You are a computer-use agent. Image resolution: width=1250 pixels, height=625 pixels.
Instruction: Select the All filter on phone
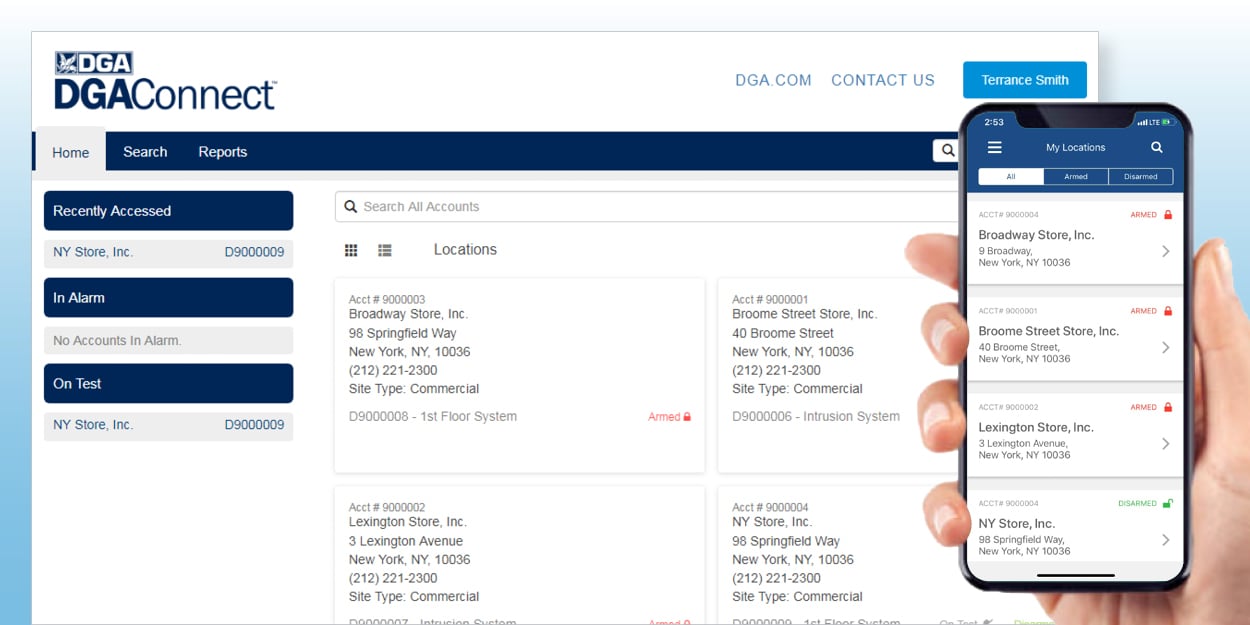point(1011,177)
